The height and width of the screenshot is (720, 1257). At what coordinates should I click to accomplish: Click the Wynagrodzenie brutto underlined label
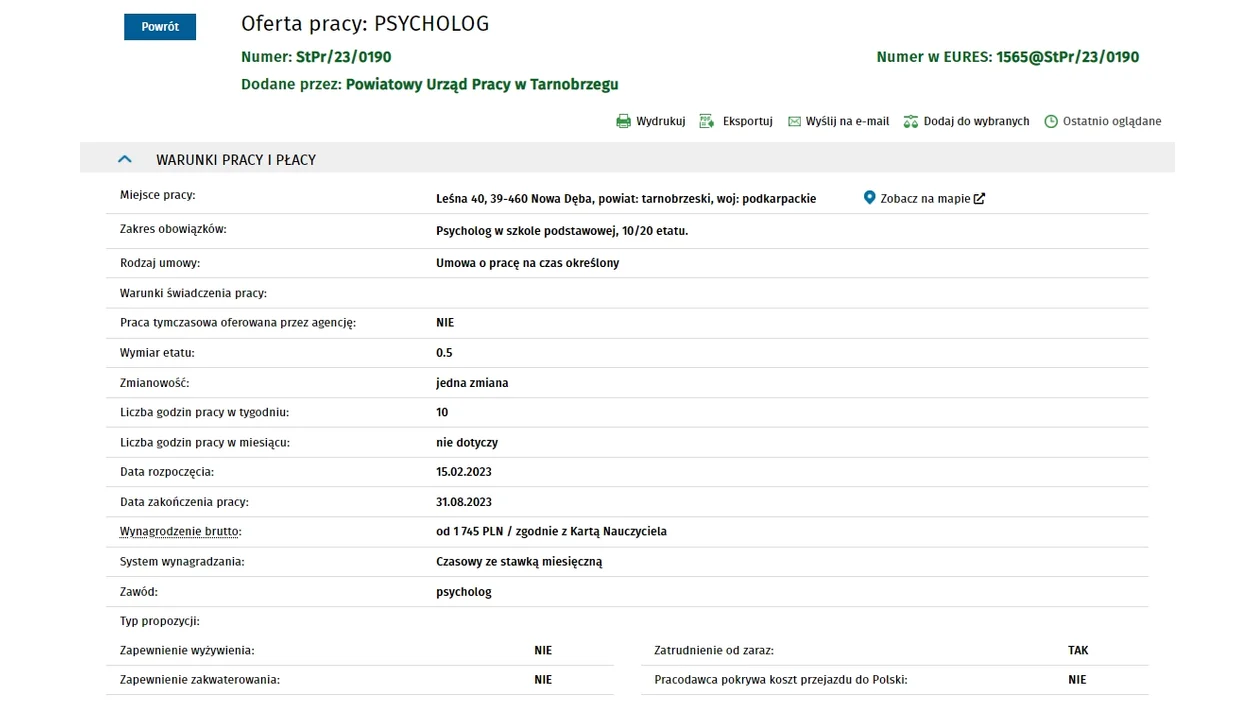tap(180, 532)
